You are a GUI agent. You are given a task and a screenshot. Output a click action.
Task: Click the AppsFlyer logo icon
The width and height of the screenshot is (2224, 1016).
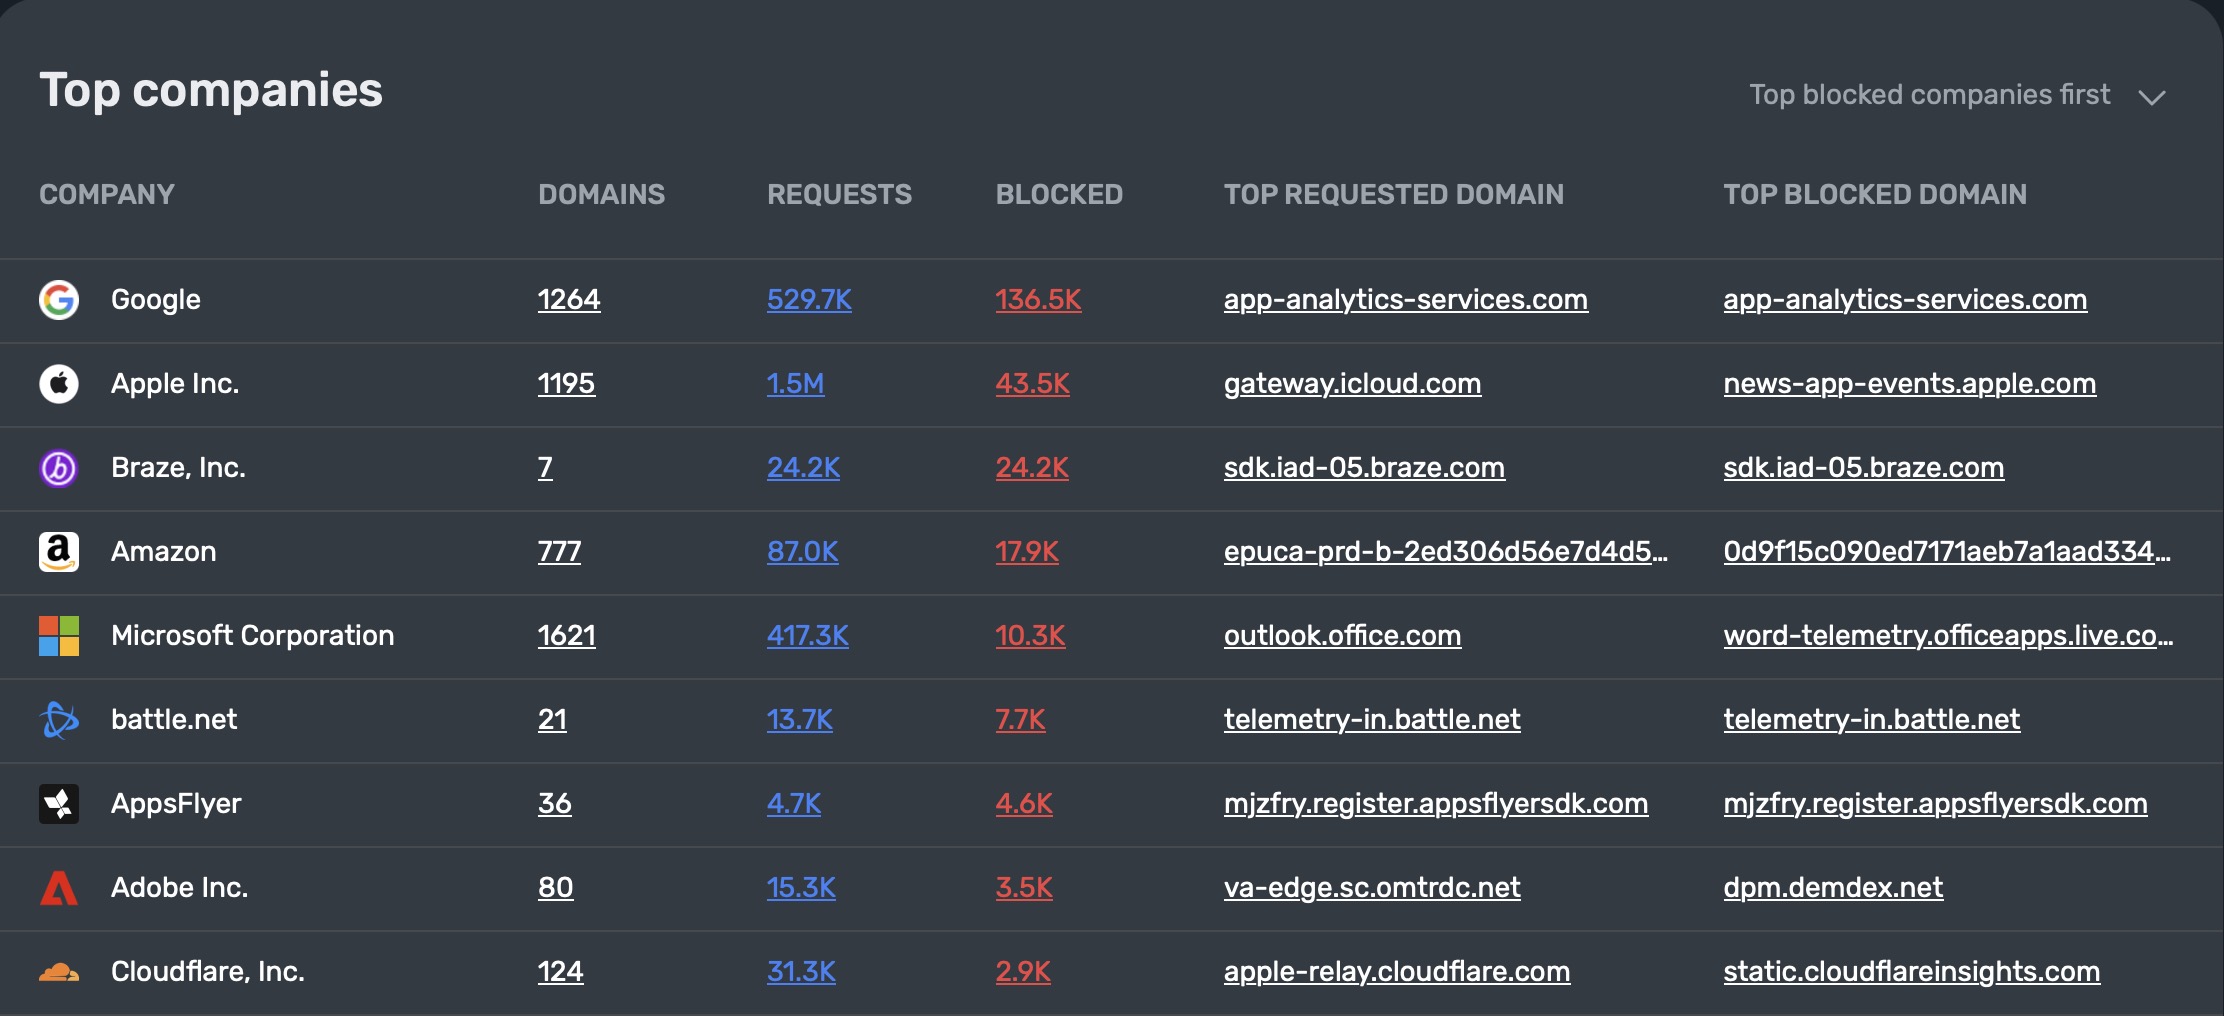pos(59,804)
